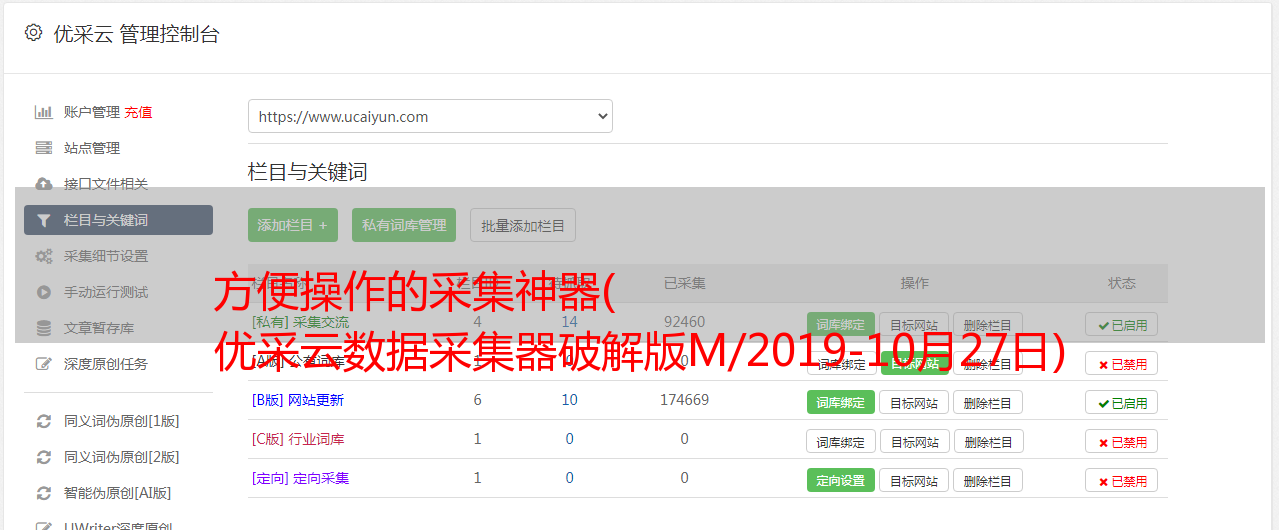Viewport: 1279px width, 530px height.
Task: Toggle 已禁用 status for 公有词库 row
Action: tap(1122, 364)
